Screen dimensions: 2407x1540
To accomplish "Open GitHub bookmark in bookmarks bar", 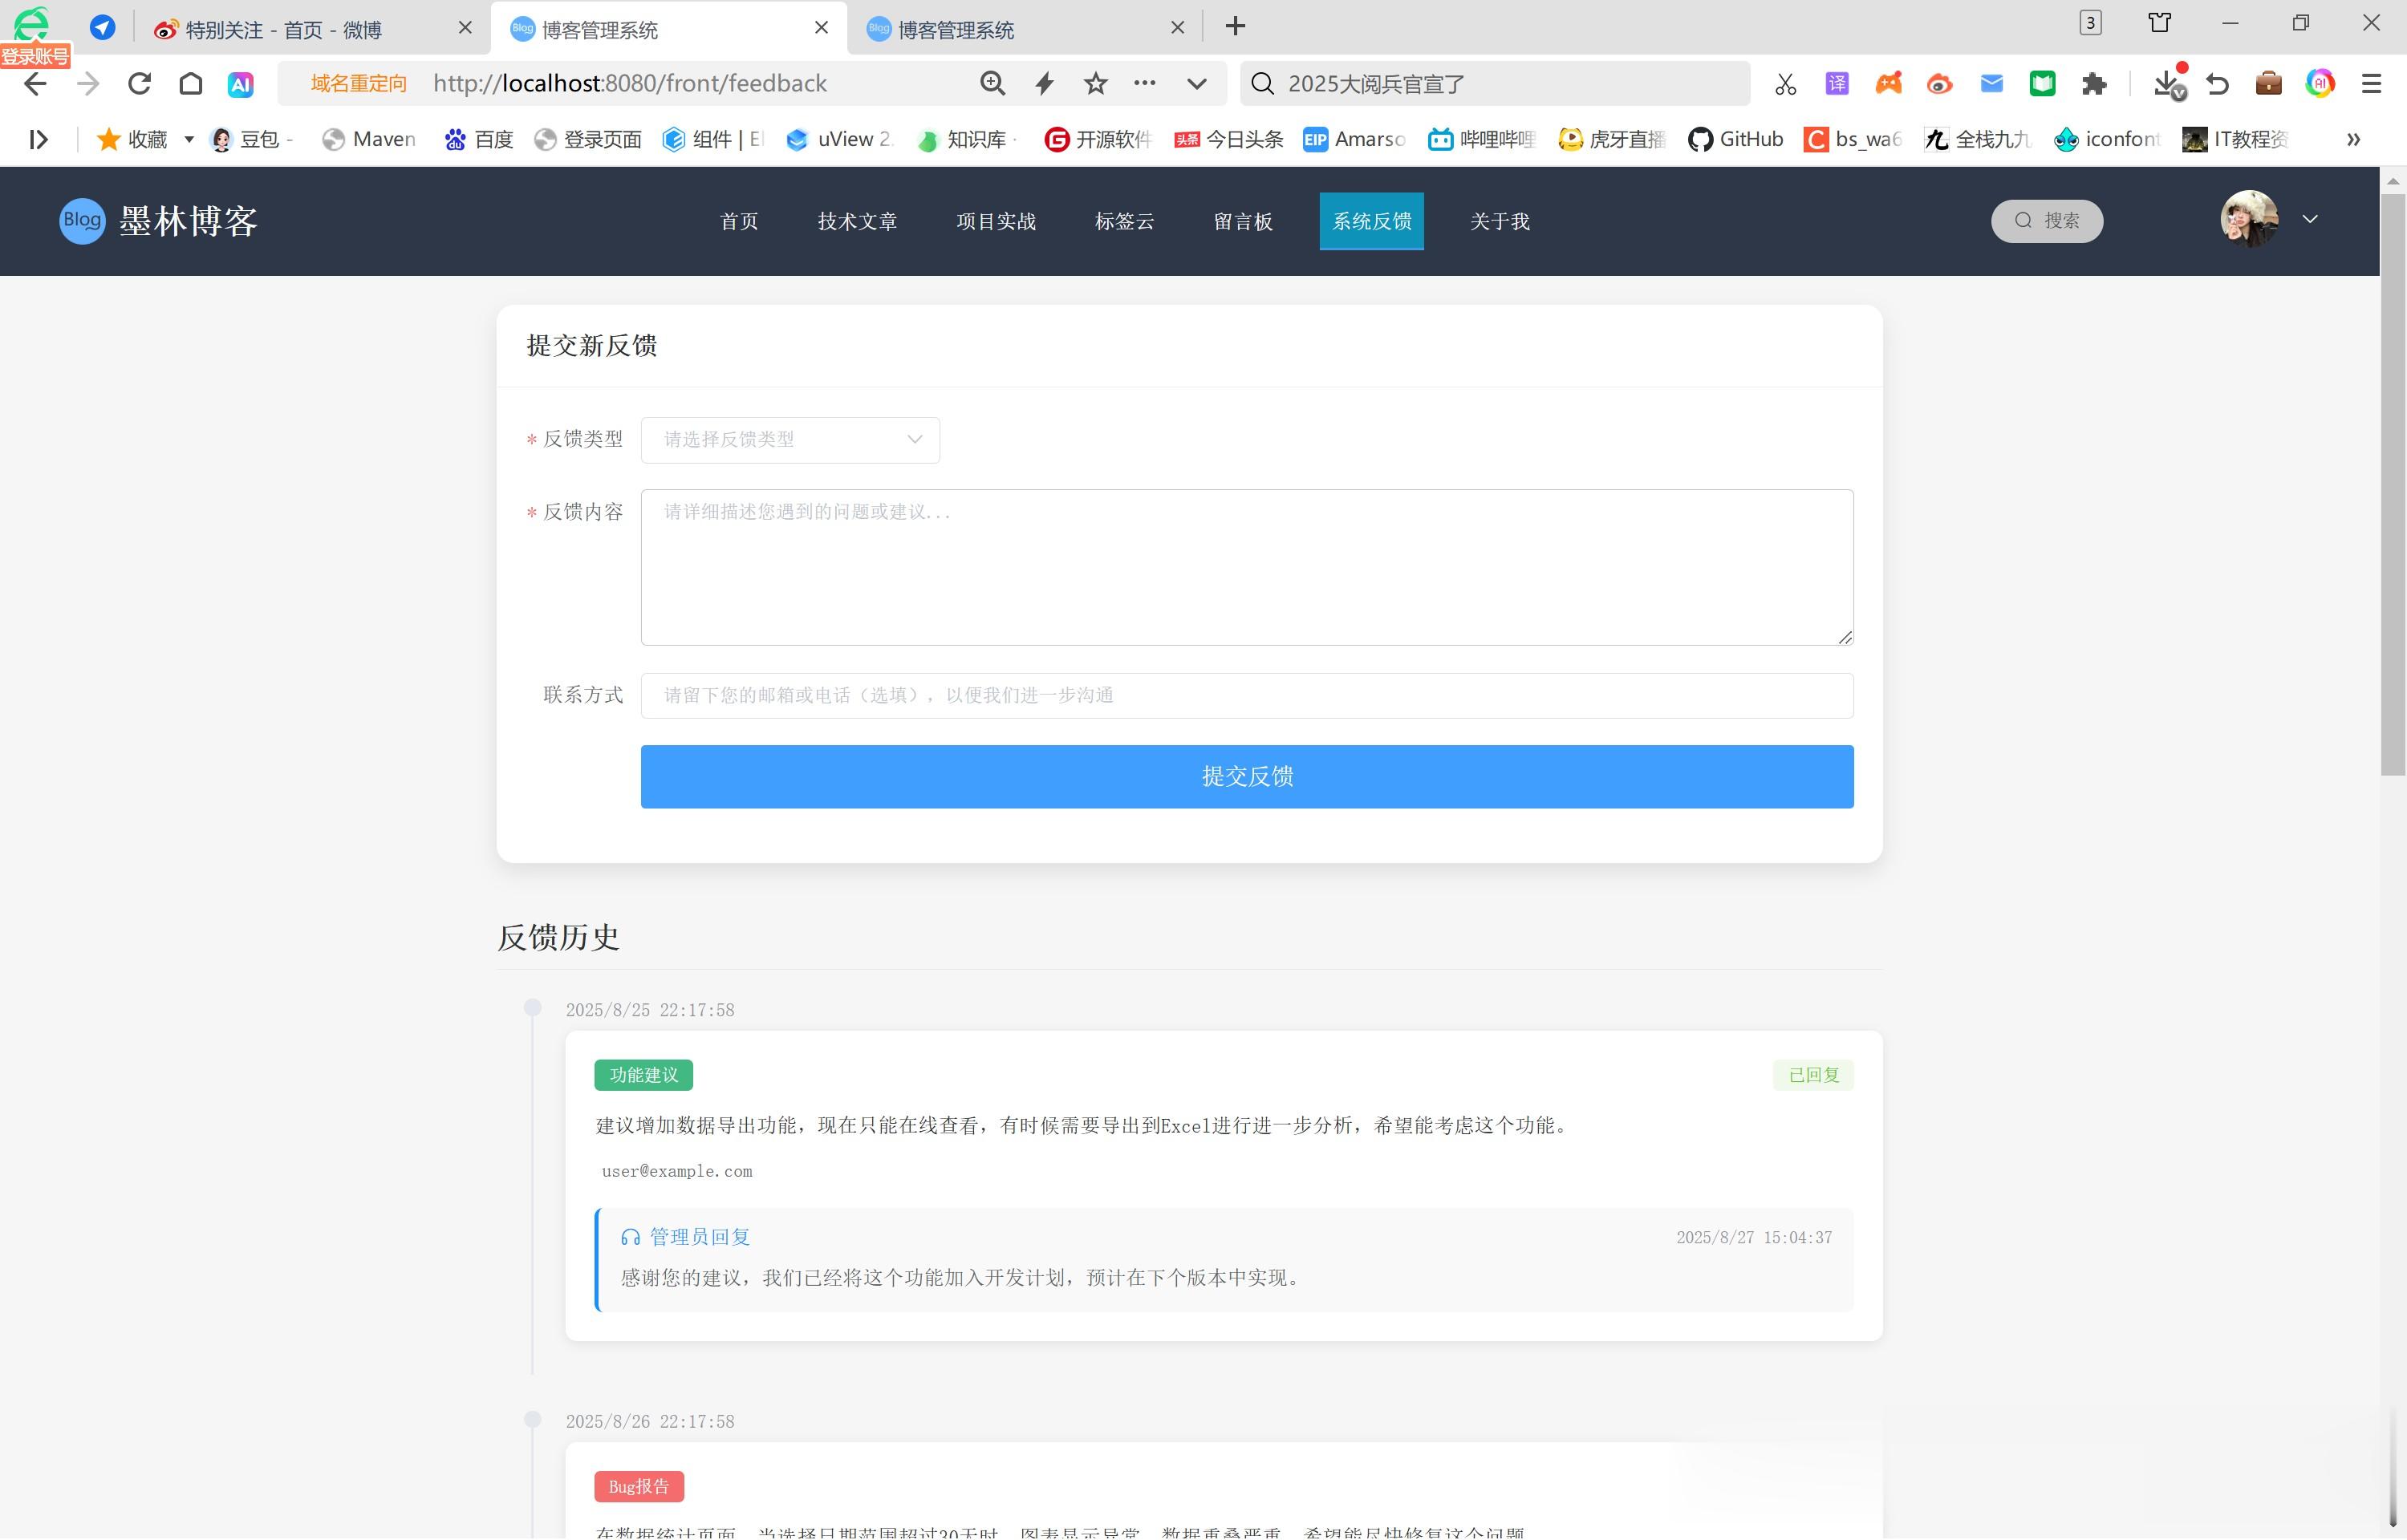I will click(x=1735, y=139).
